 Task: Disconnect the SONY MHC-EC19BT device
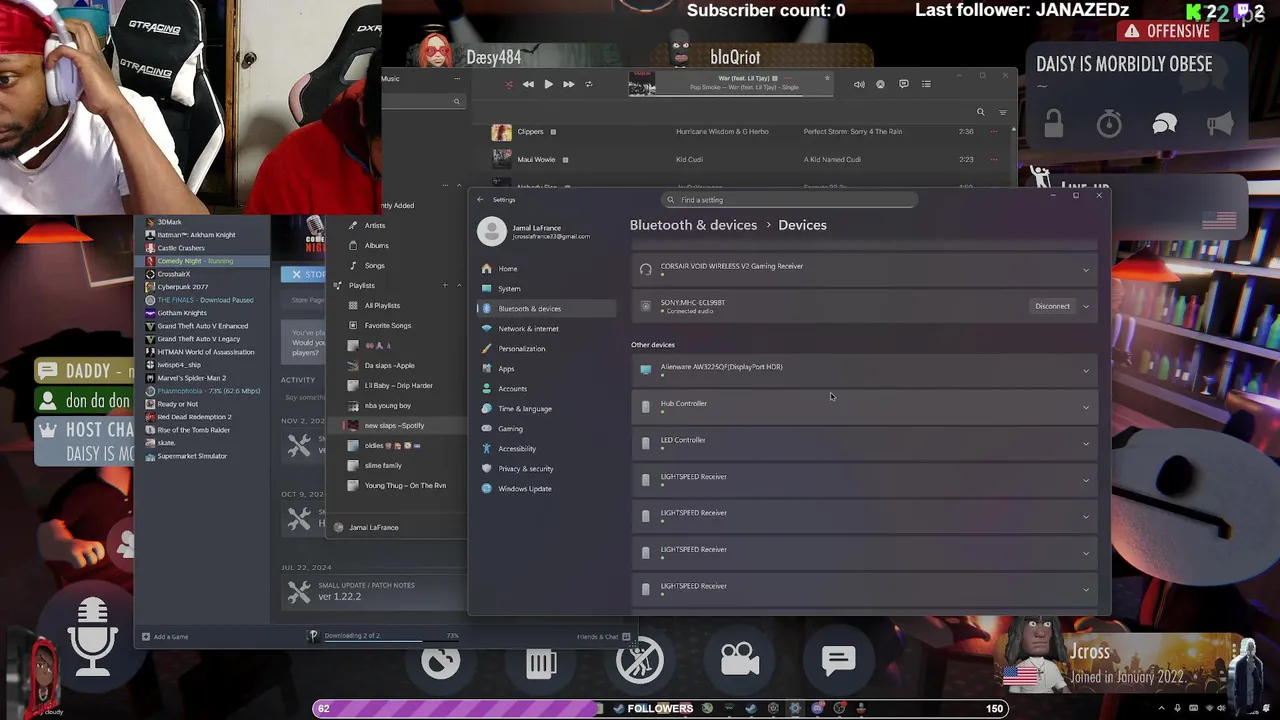(1052, 306)
